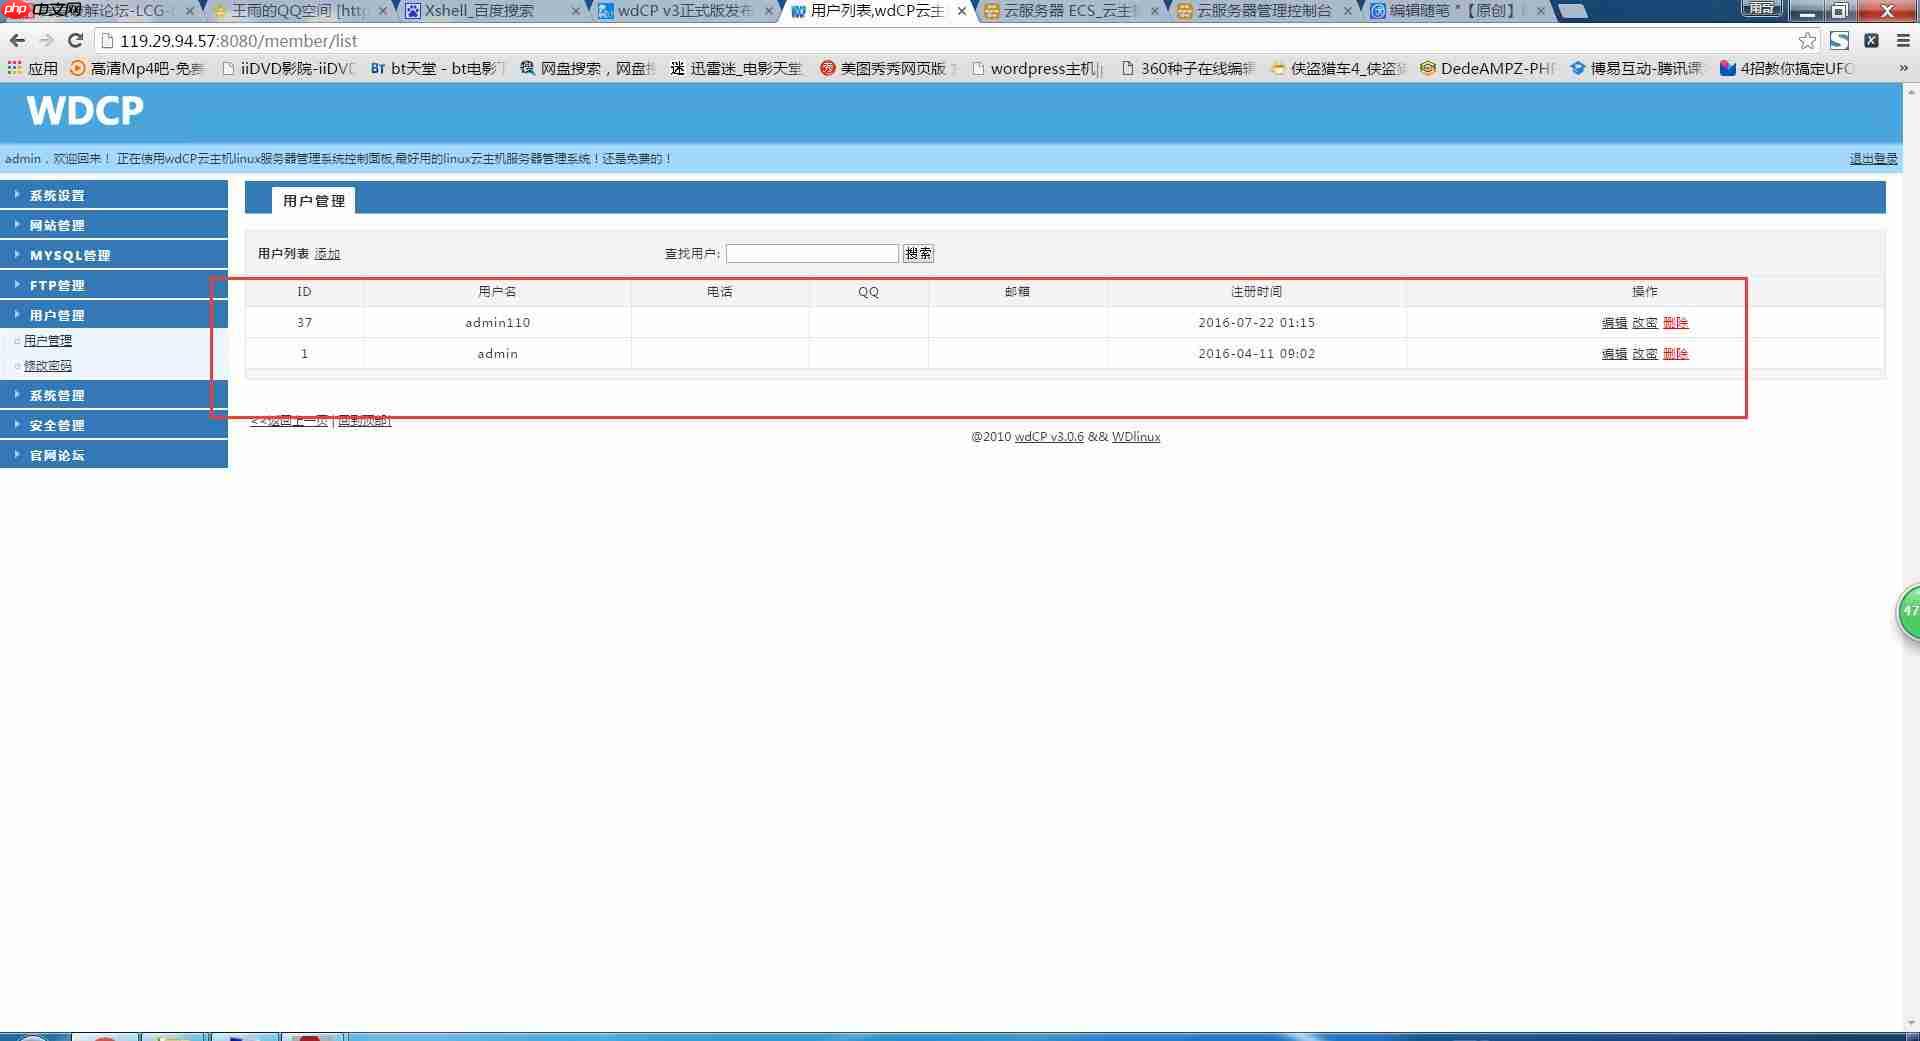Expand the FTP管理 sidebar section
Image resolution: width=1920 pixels, height=1041 pixels.
(57, 284)
